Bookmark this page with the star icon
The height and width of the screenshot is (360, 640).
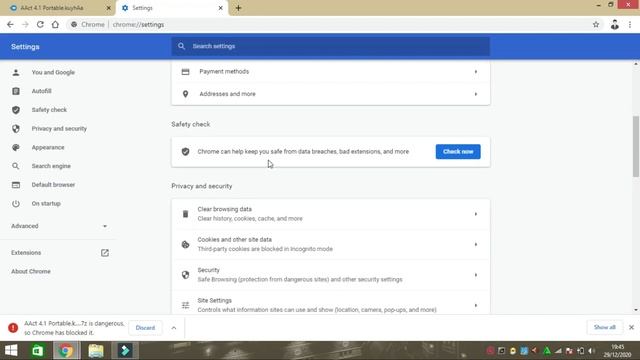[x=596, y=24]
